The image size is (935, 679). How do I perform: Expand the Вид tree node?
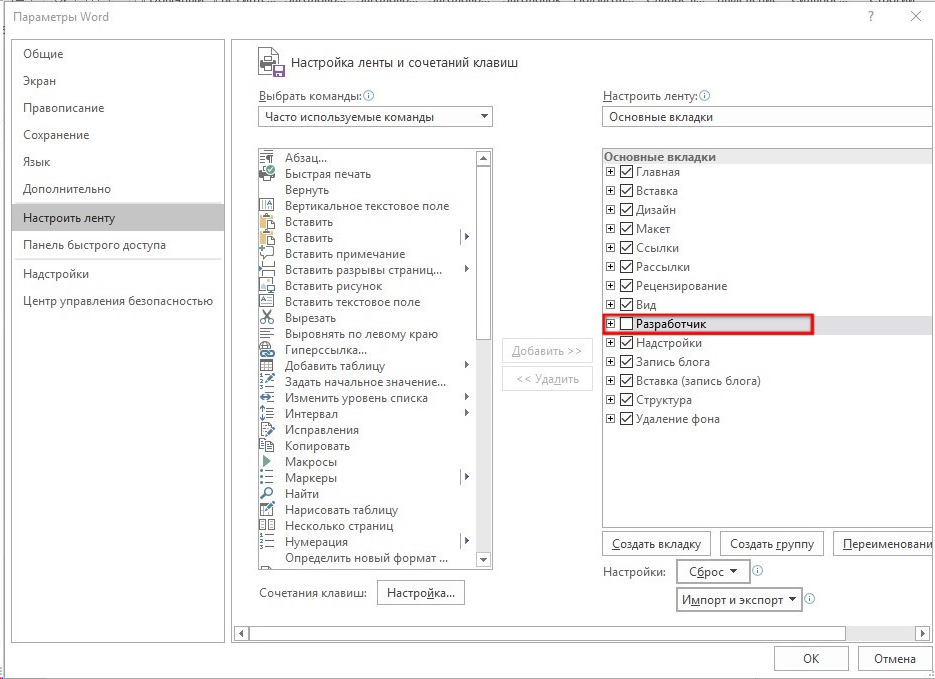tap(610, 305)
